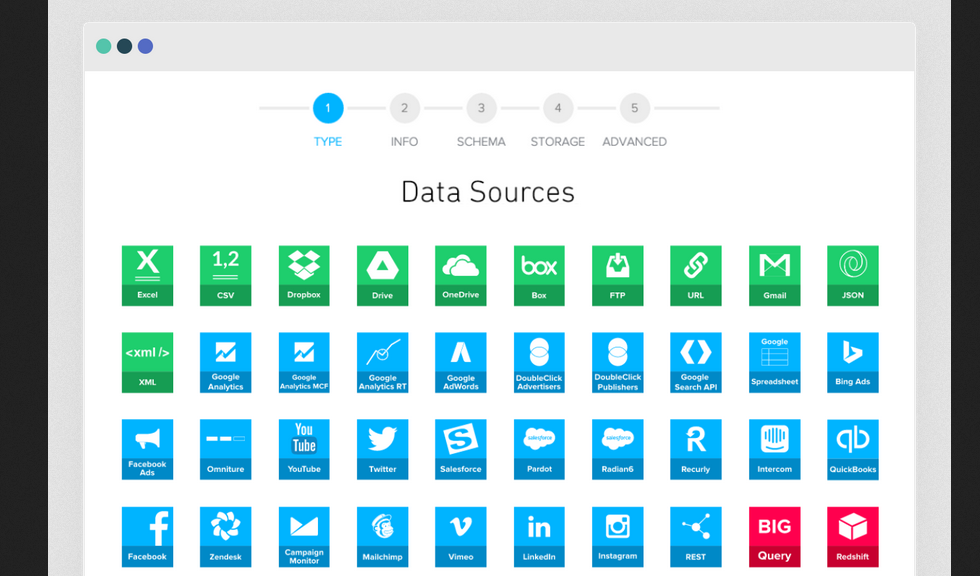980x576 pixels.
Task: Click the Mailchimp source icon
Action: (382, 536)
